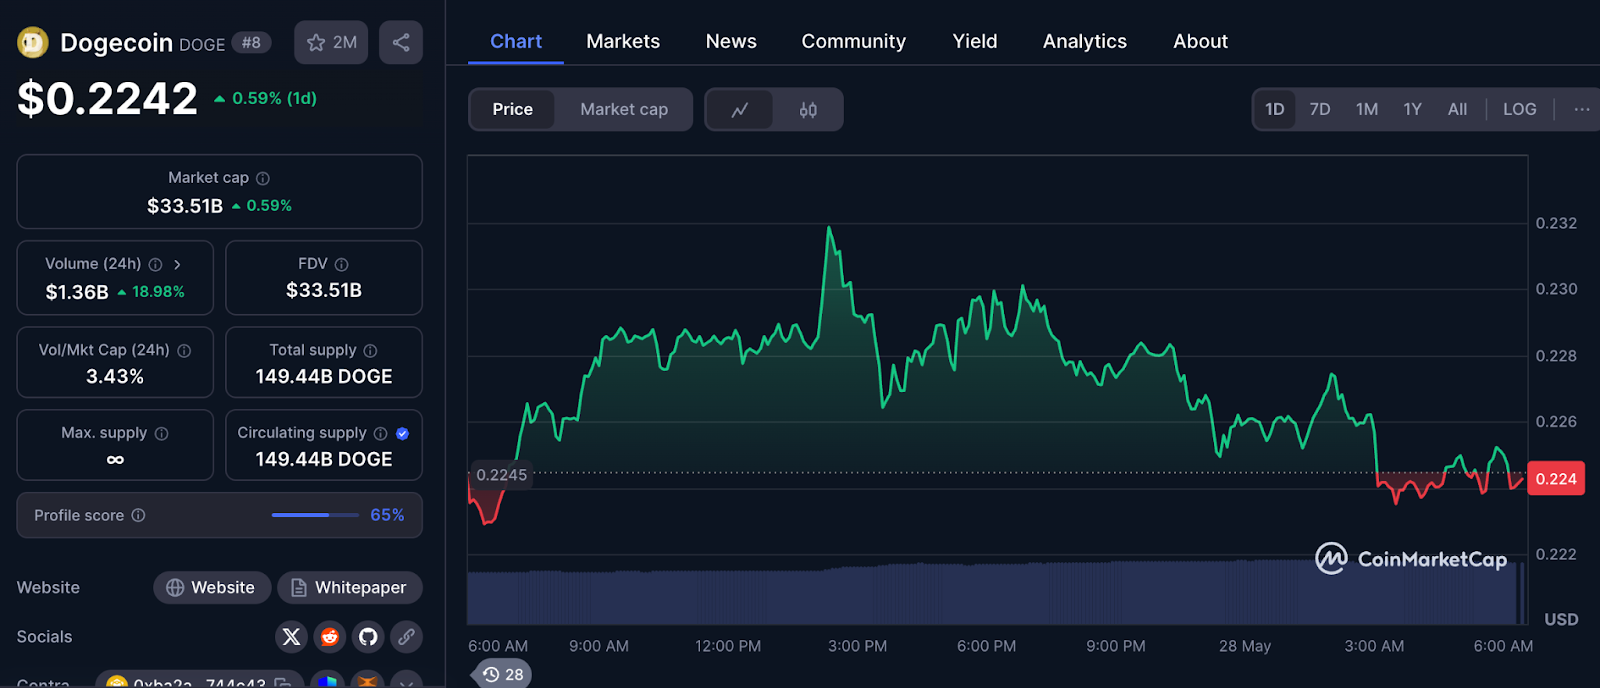Click the #8 rank badge
The width and height of the screenshot is (1600, 688).
point(251,42)
